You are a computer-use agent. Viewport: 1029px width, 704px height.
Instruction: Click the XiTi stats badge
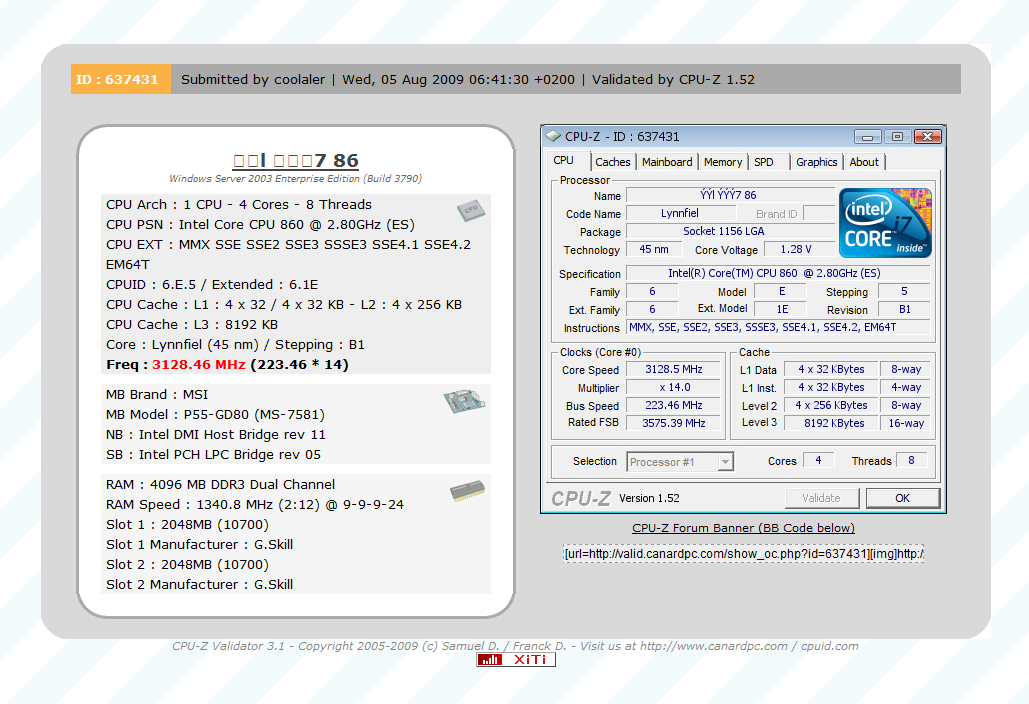[x=516, y=659]
